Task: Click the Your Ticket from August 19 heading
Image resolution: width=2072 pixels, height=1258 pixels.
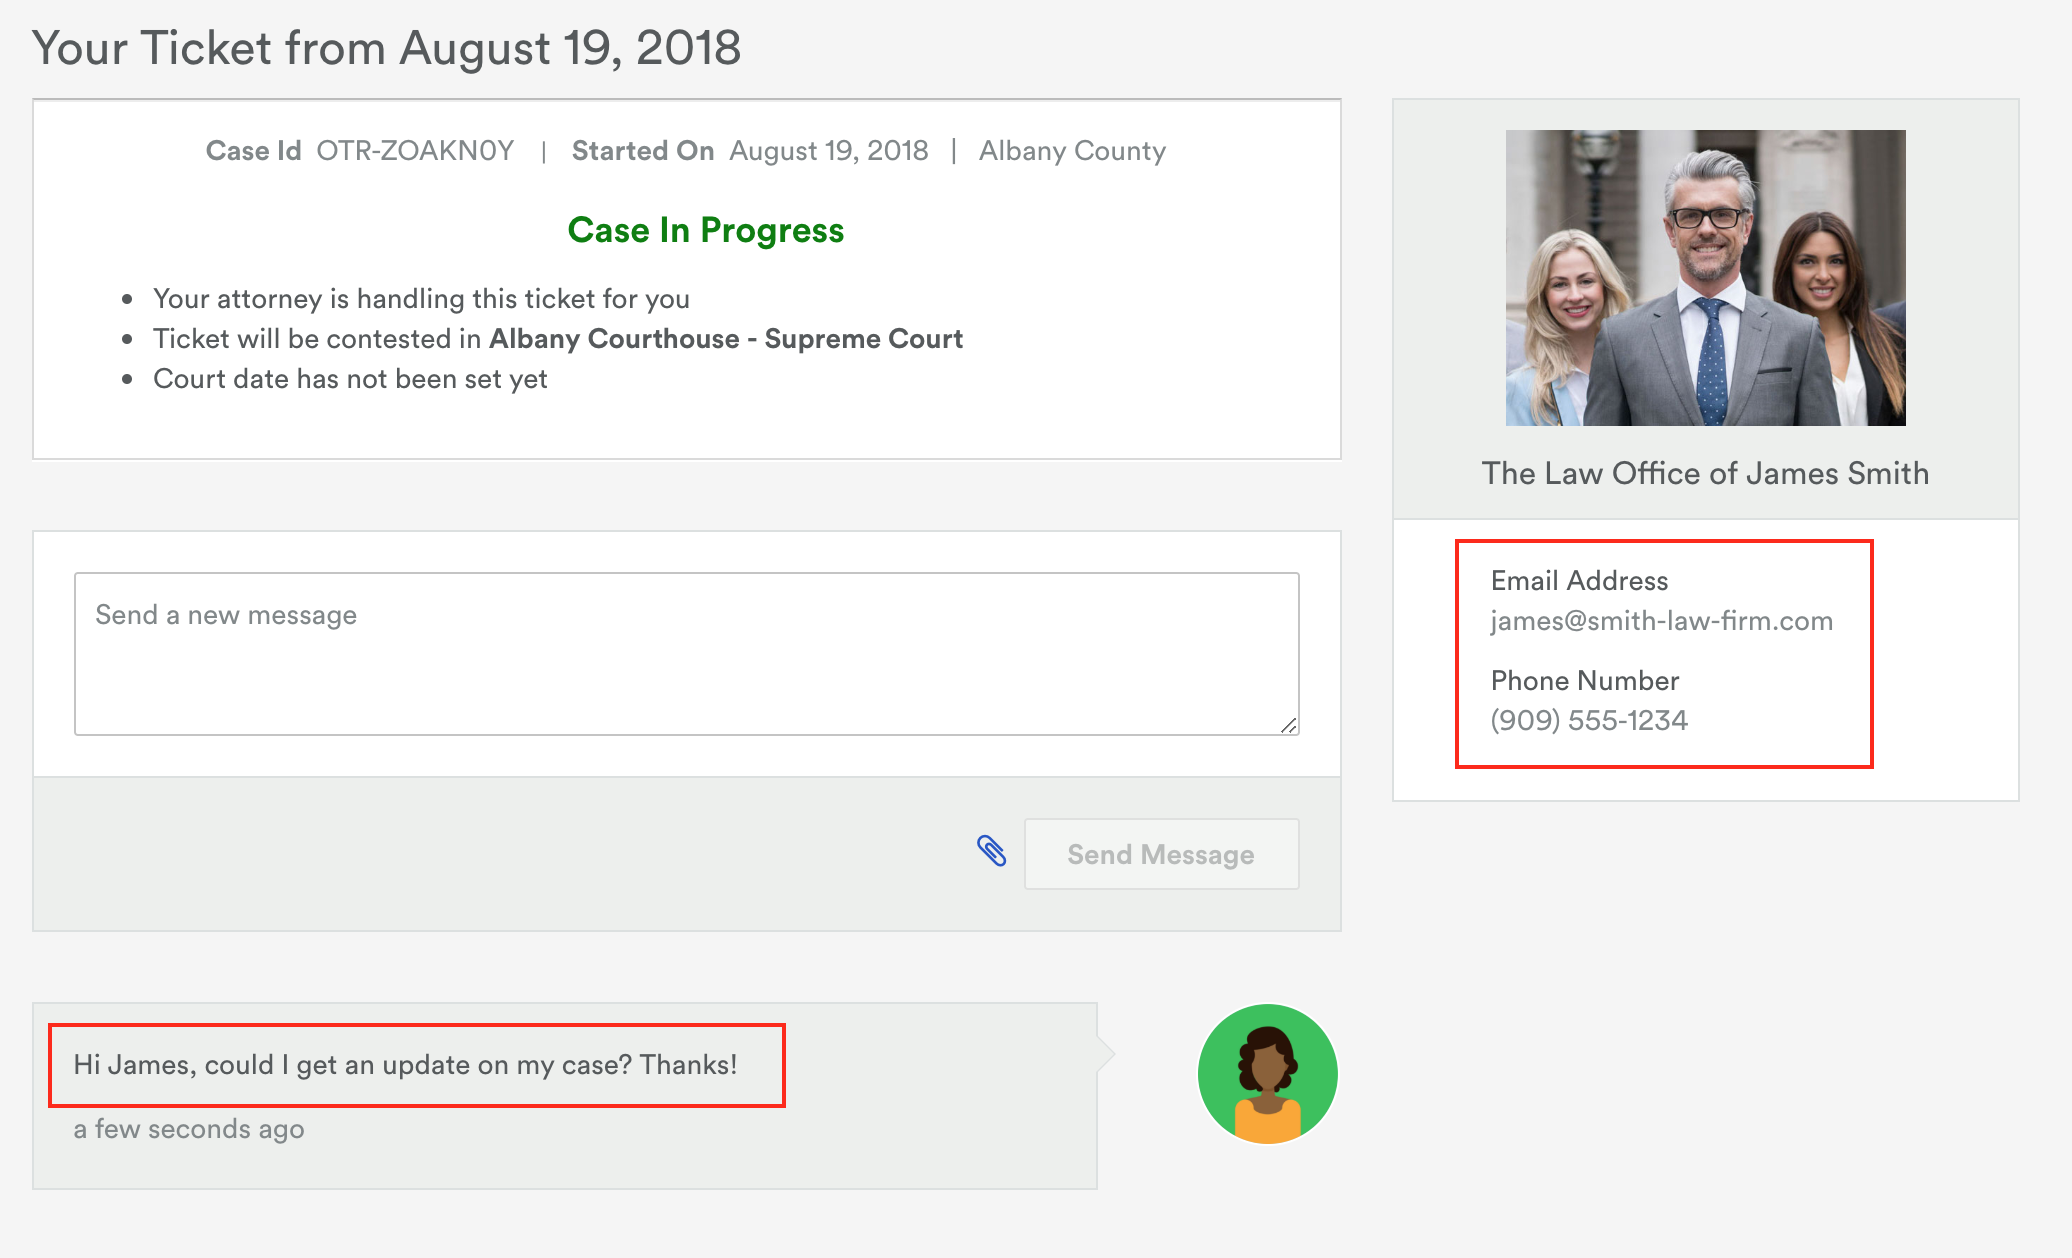Action: point(386,48)
